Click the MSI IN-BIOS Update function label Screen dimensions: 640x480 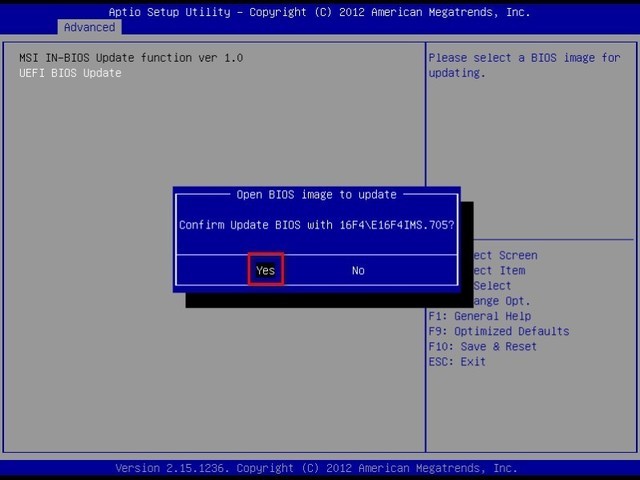pos(130,58)
